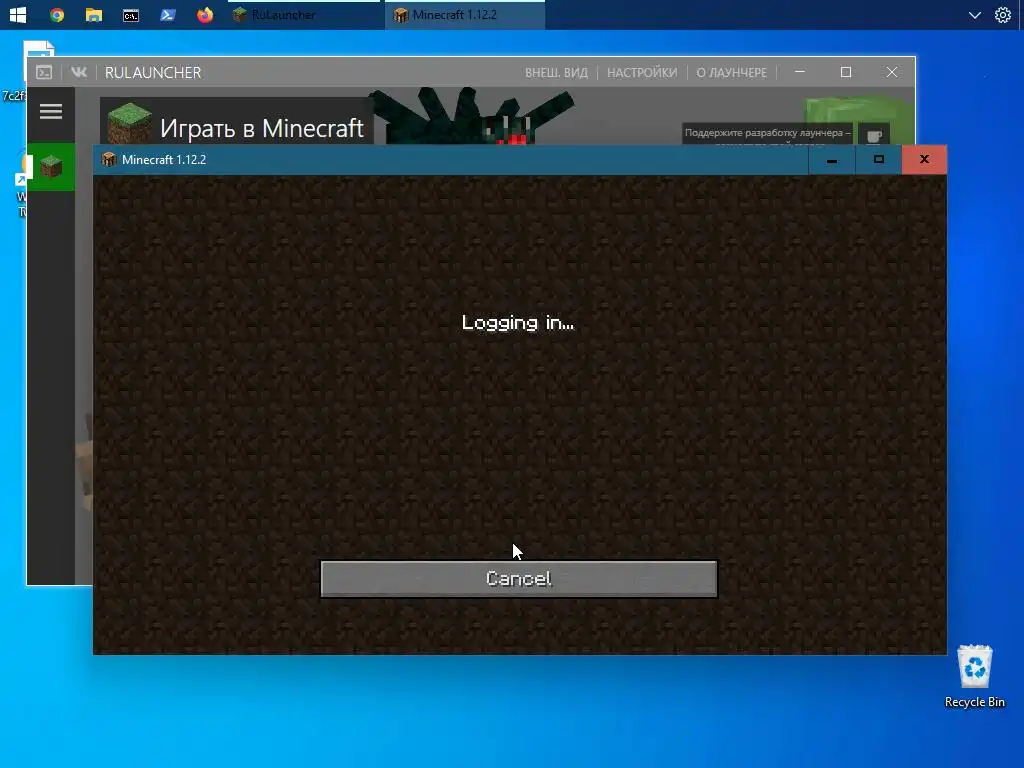
Task: Click the RULAUNCHER title text
Action: click(x=153, y=72)
